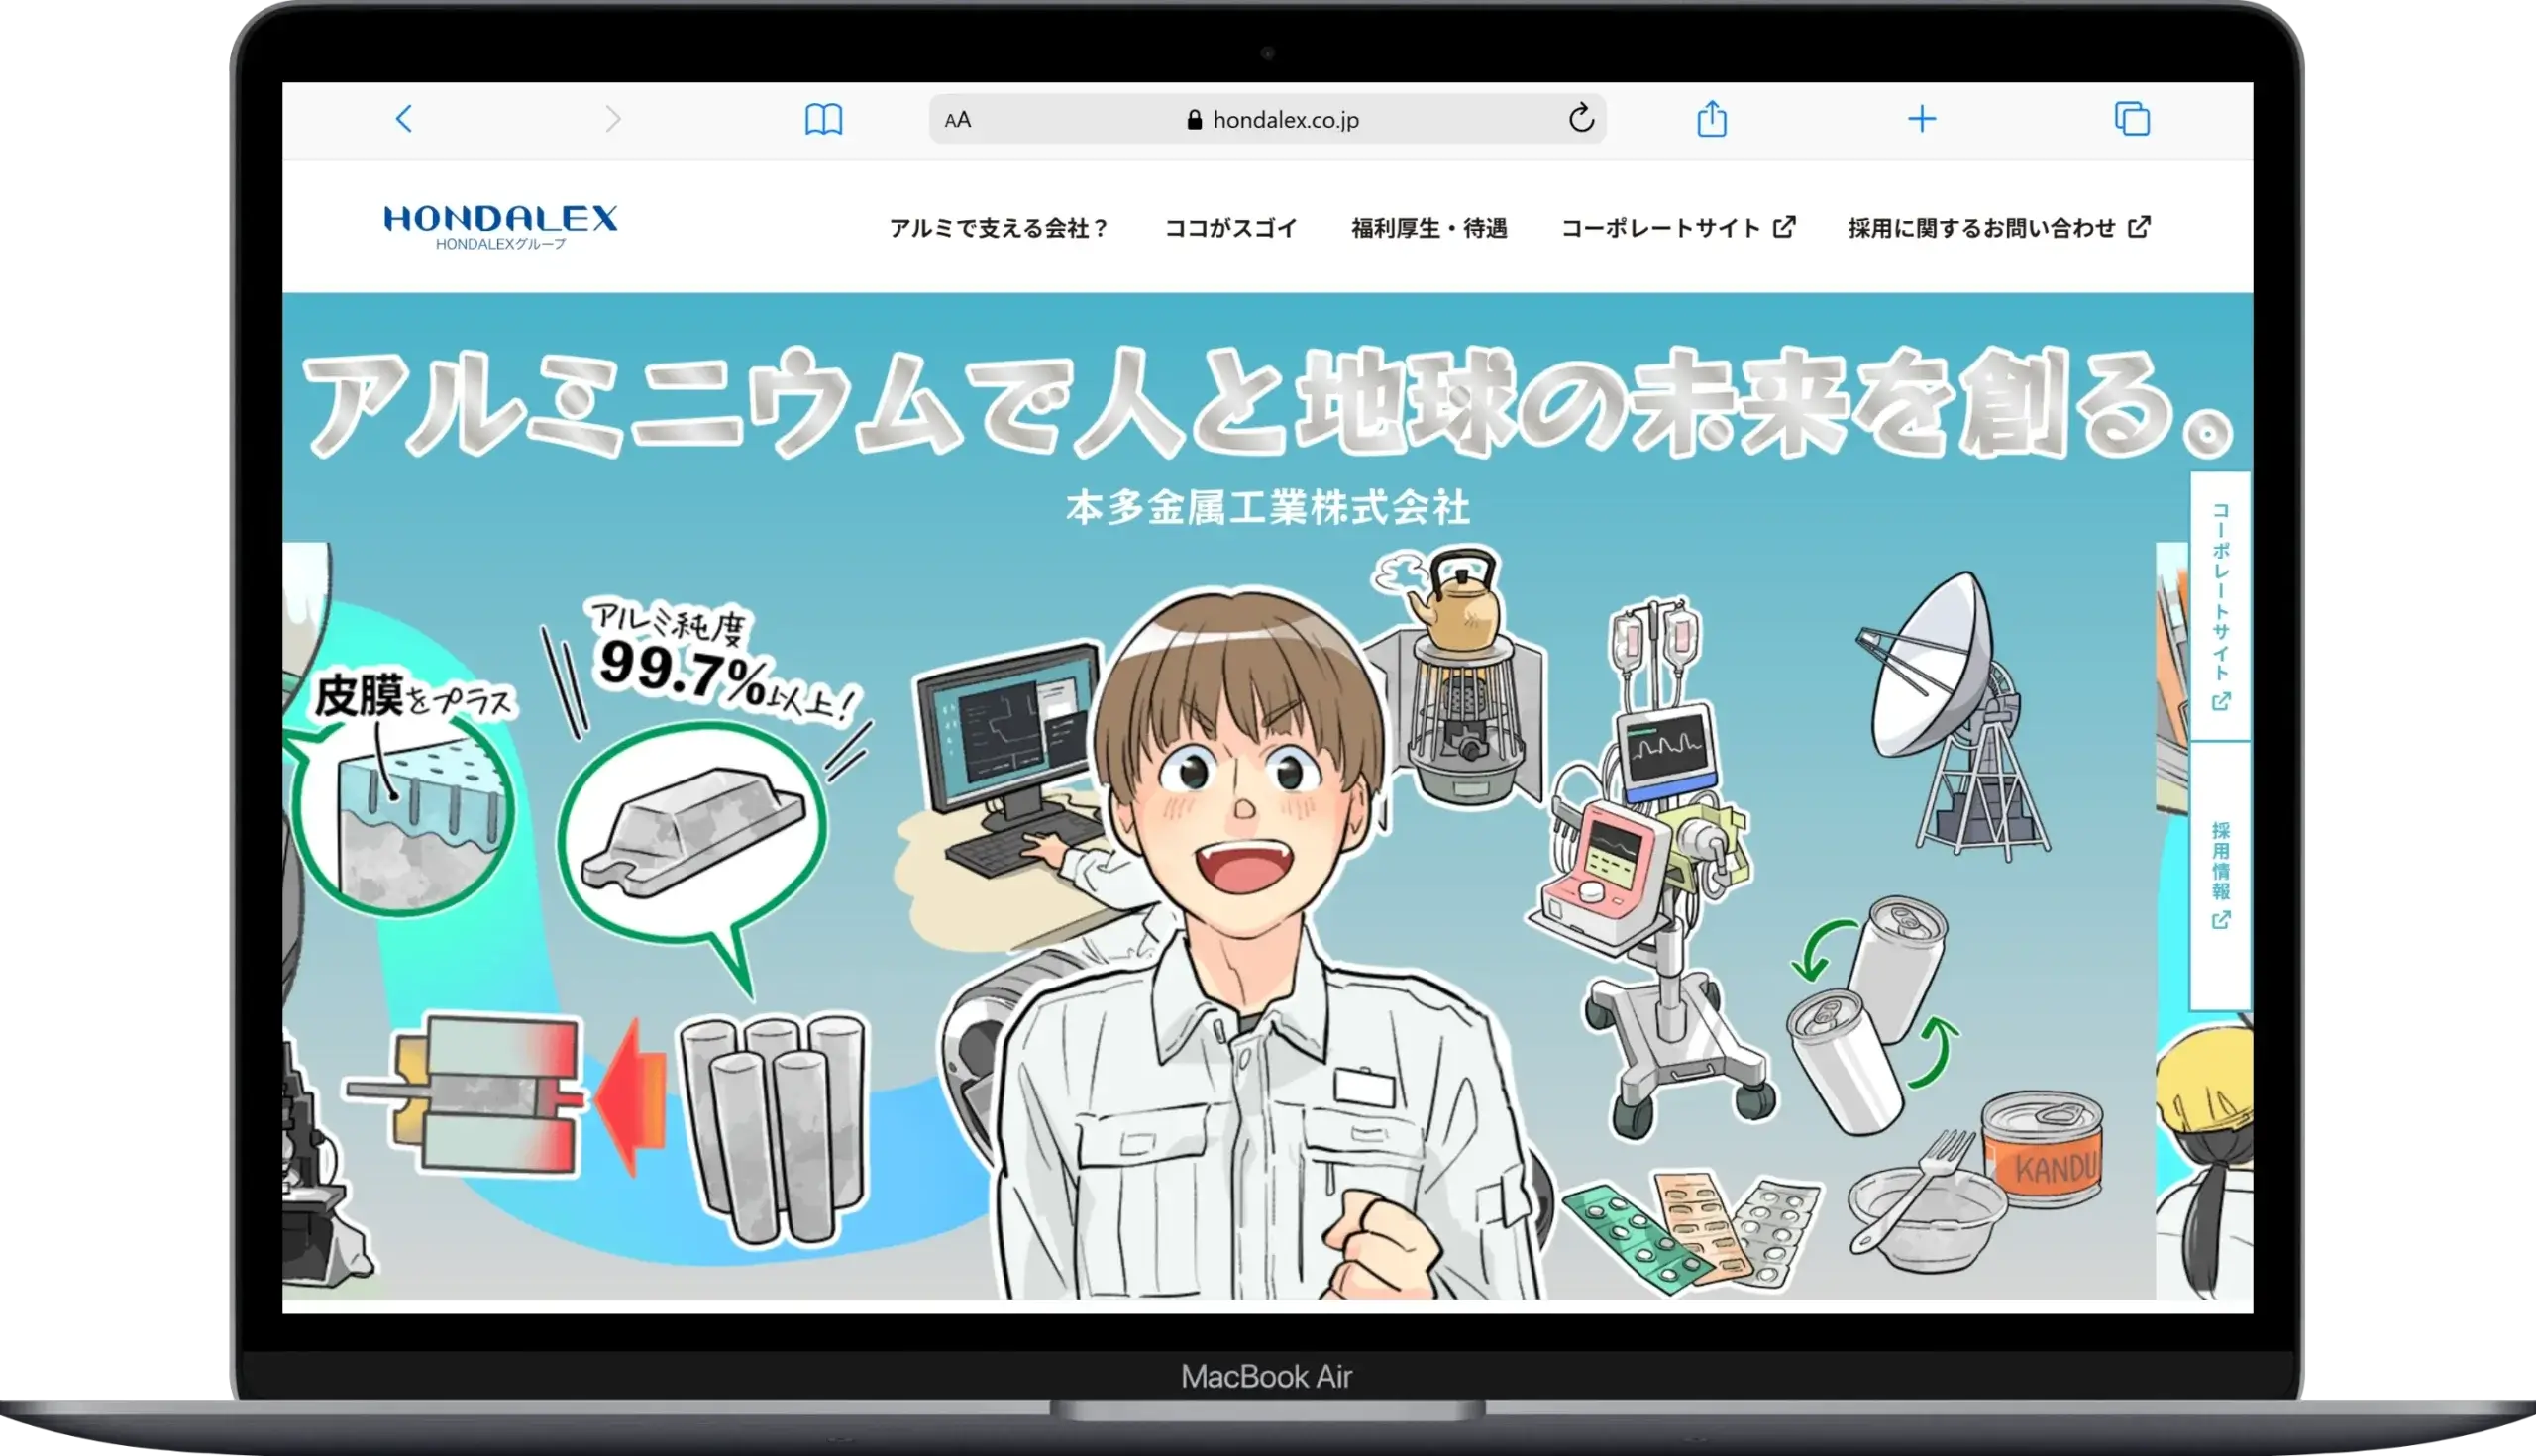Click the vertical コーポレートサイト side tab
This screenshot has height=1456, width=2536.
point(2220,606)
